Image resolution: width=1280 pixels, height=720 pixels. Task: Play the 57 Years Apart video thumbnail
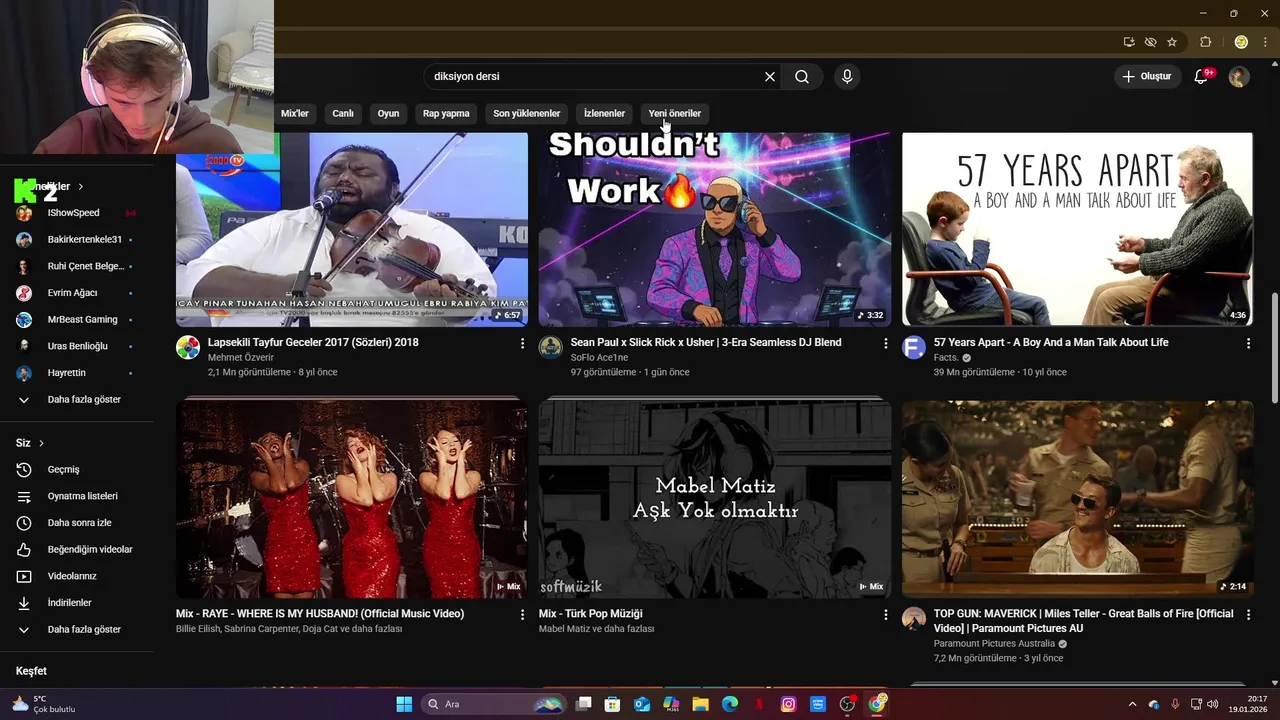[x=1077, y=229]
